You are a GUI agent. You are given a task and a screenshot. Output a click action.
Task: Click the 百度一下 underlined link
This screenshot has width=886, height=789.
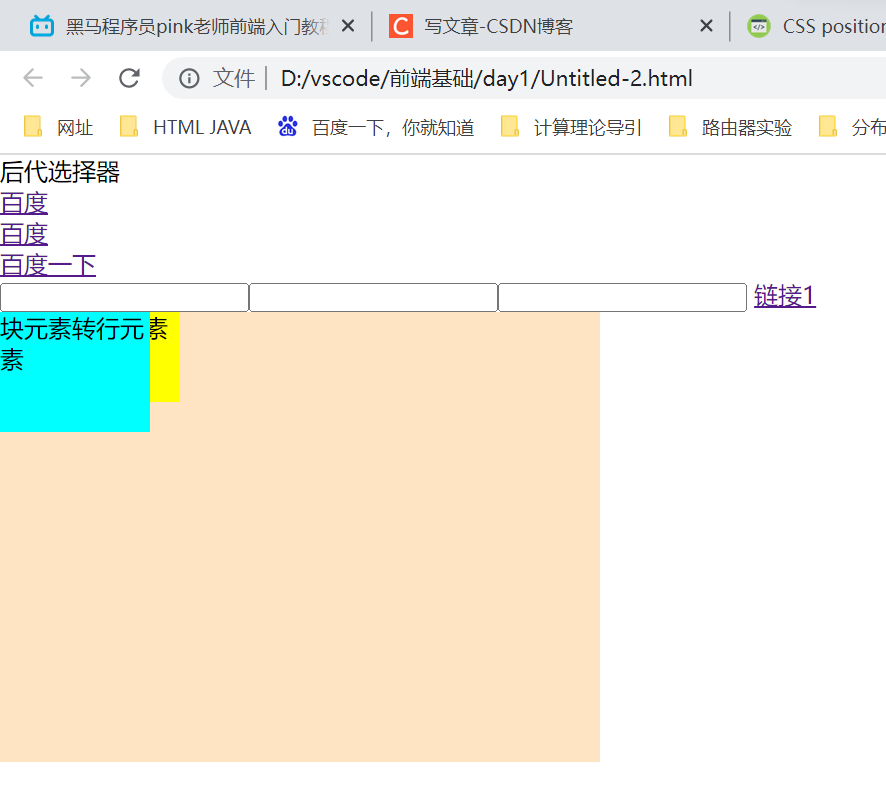(47, 265)
